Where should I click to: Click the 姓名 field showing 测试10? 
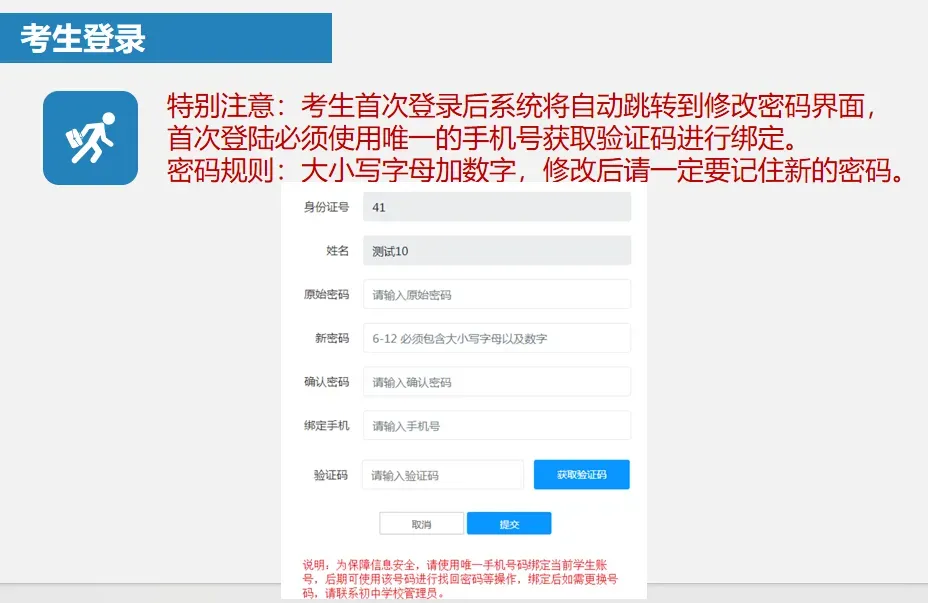click(497, 250)
